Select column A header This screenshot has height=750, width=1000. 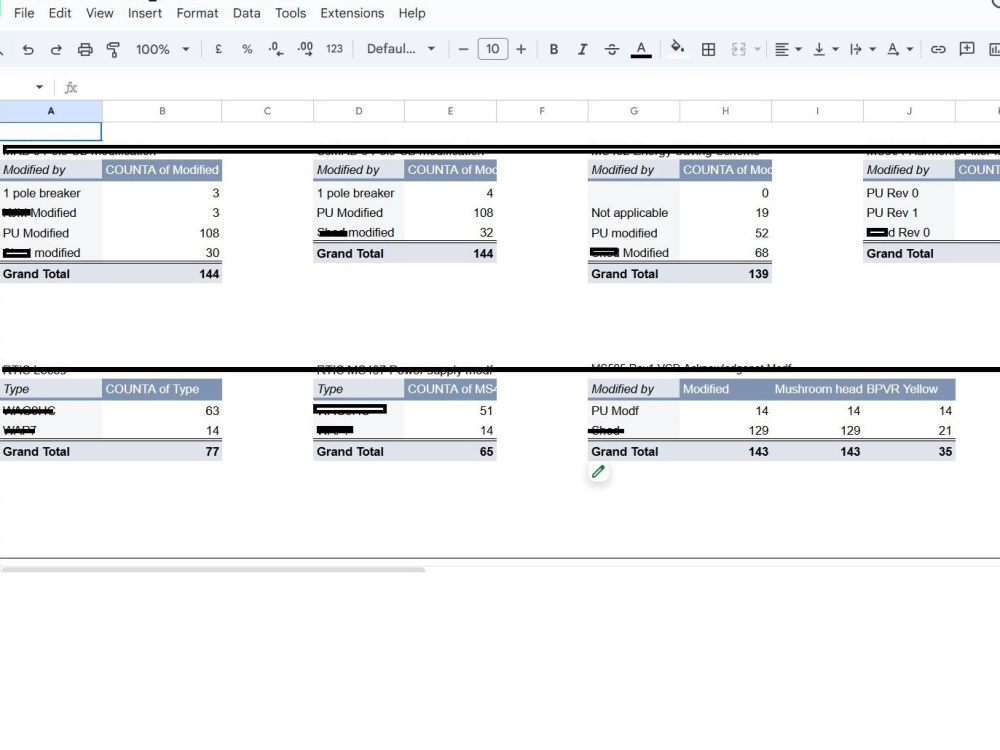(51, 111)
